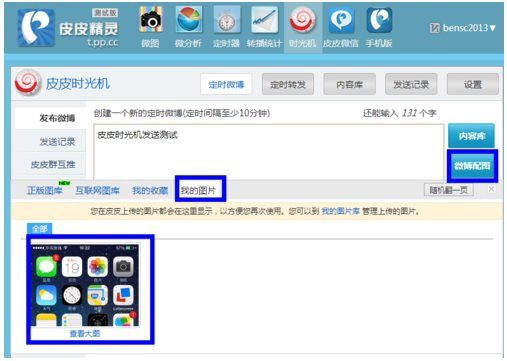507x361 pixels.
Task: Select 发布微博 in the sidebar
Action: coord(50,118)
